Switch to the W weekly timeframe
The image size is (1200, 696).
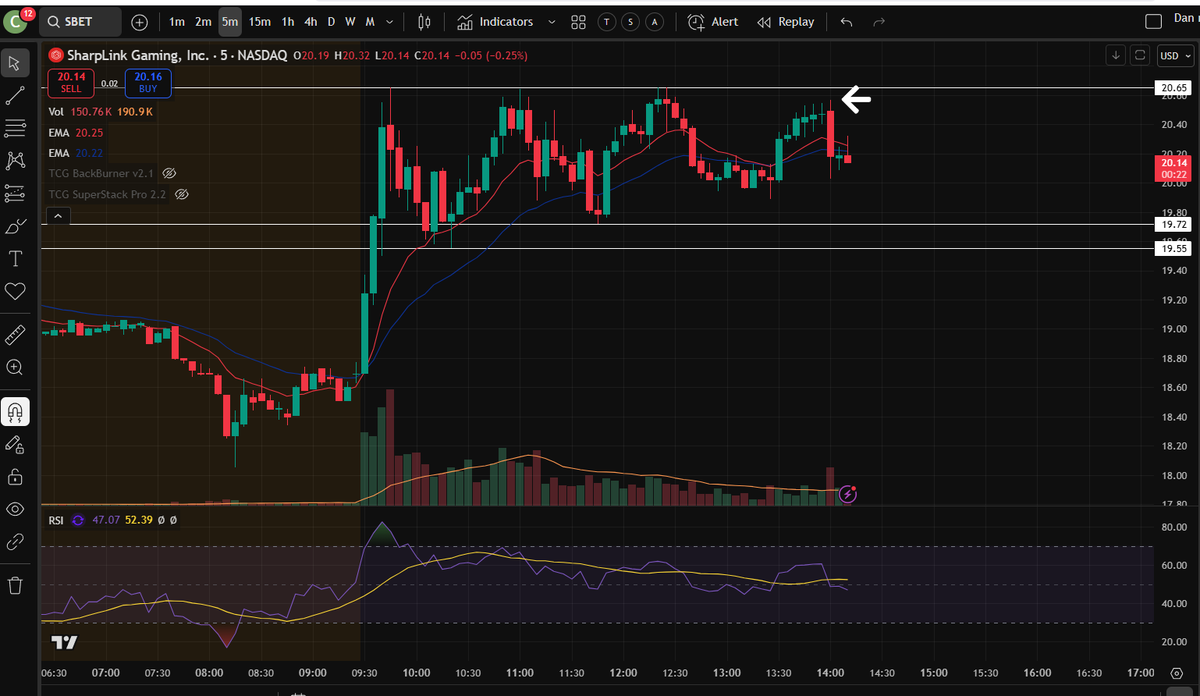(350, 21)
